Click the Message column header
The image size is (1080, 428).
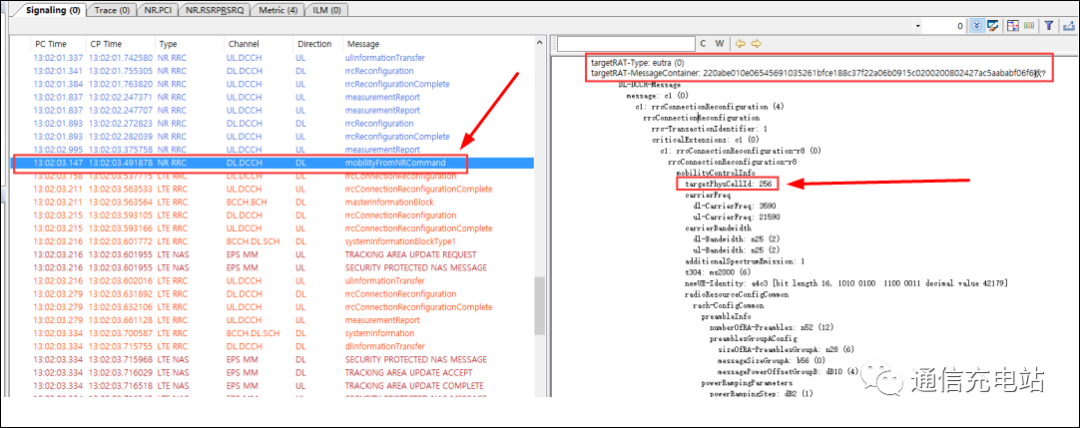pos(438,44)
